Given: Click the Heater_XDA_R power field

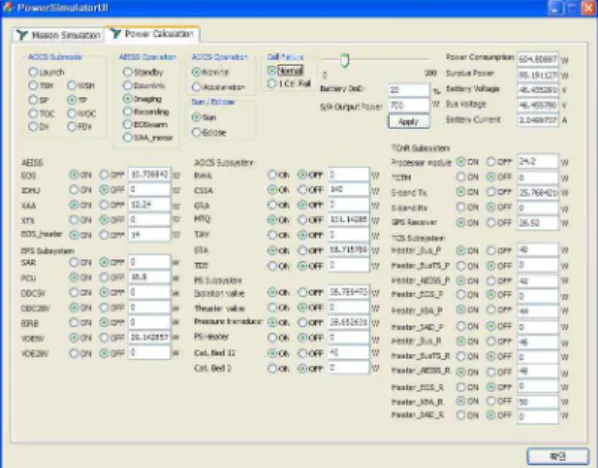Looking at the screenshot, I should pyautogui.click(x=538, y=401).
